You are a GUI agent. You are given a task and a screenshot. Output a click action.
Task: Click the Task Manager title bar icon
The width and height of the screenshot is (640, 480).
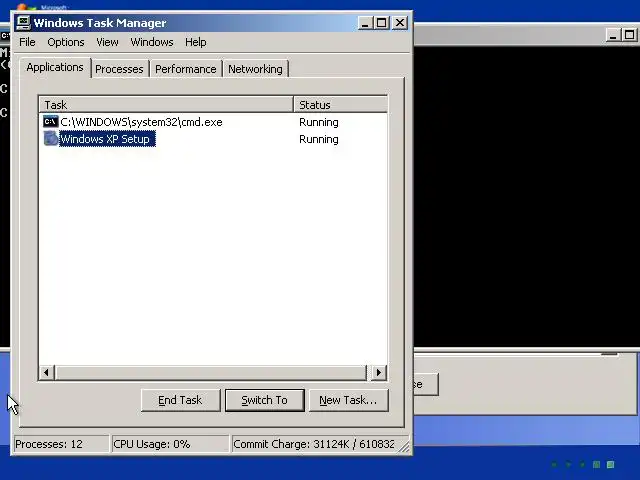(23, 23)
